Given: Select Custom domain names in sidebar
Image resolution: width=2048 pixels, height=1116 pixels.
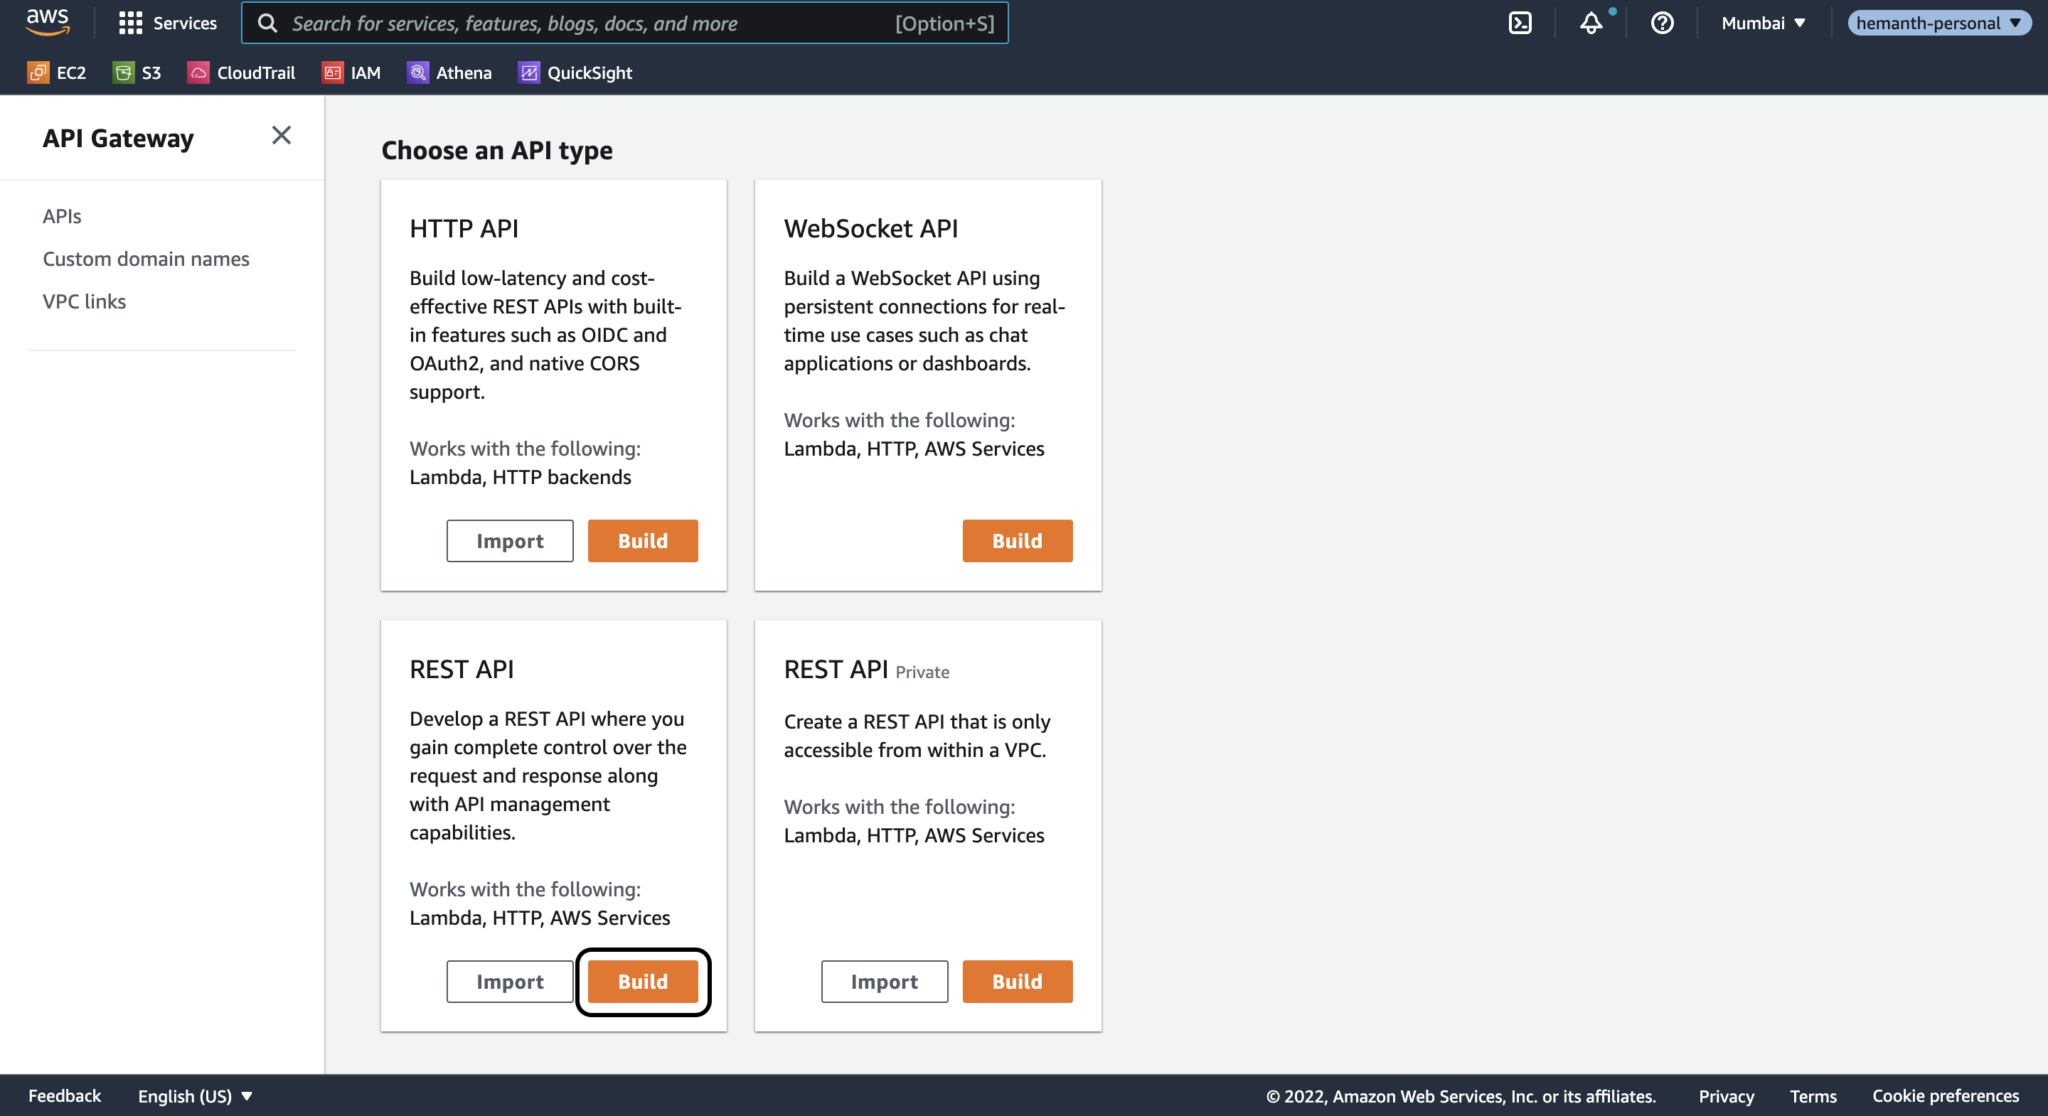Looking at the screenshot, I should point(146,258).
